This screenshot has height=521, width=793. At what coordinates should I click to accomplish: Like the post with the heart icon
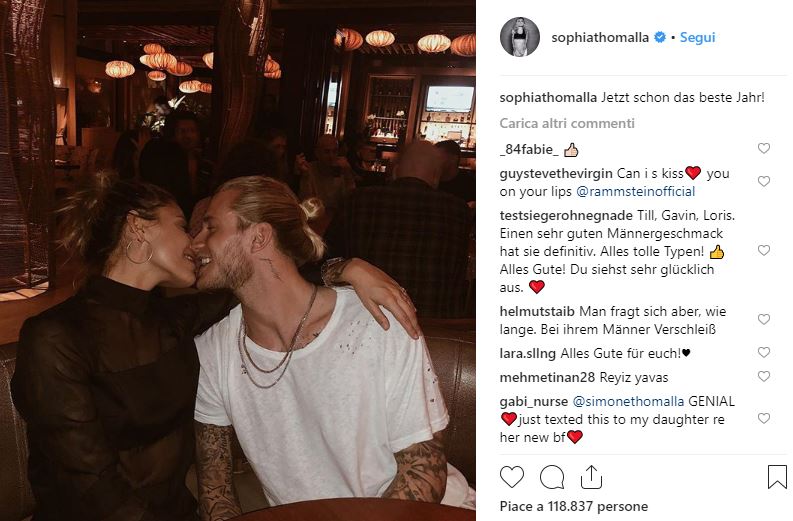[512, 477]
